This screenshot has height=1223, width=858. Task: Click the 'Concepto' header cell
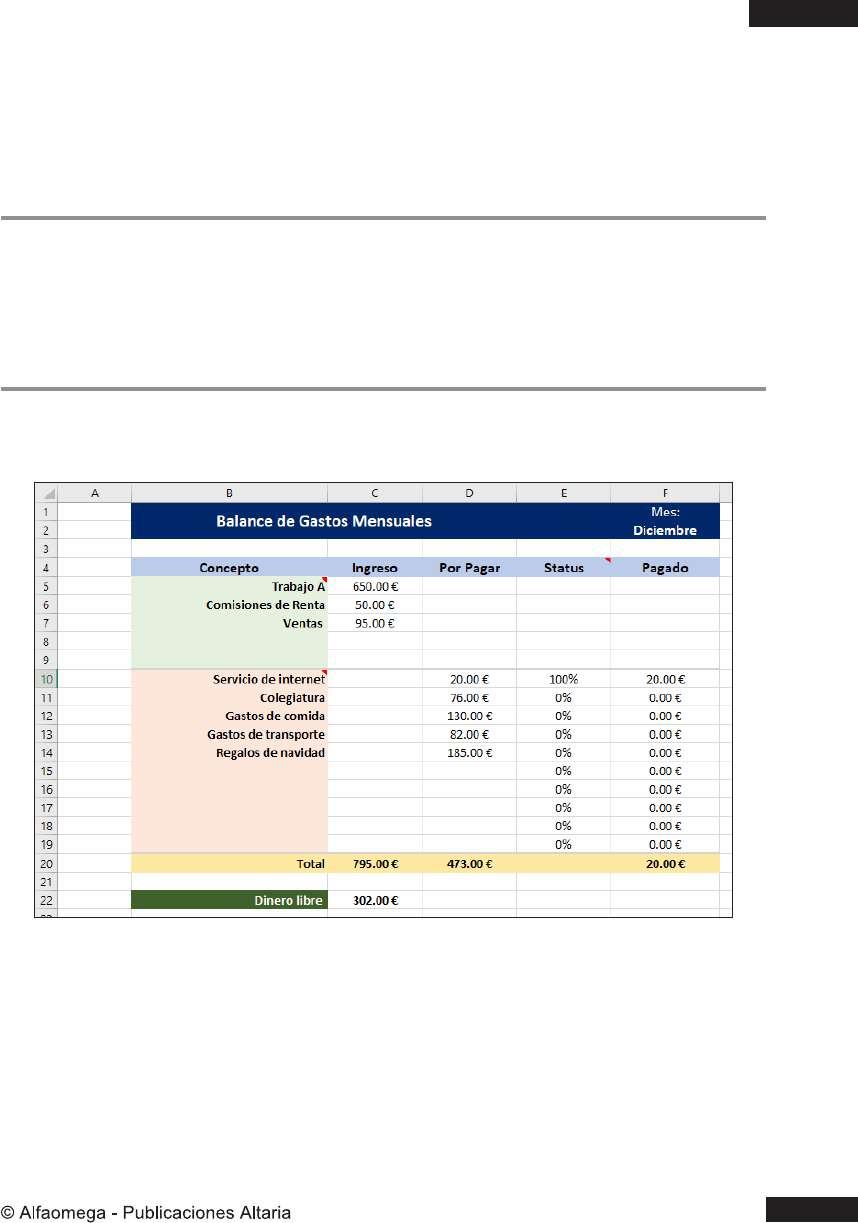[x=229, y=567]
